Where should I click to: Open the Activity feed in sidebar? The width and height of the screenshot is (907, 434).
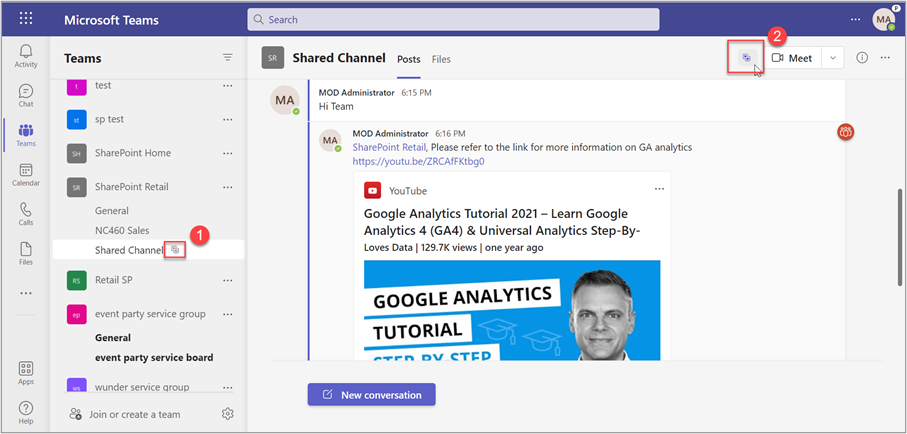(x=26, y=55)
